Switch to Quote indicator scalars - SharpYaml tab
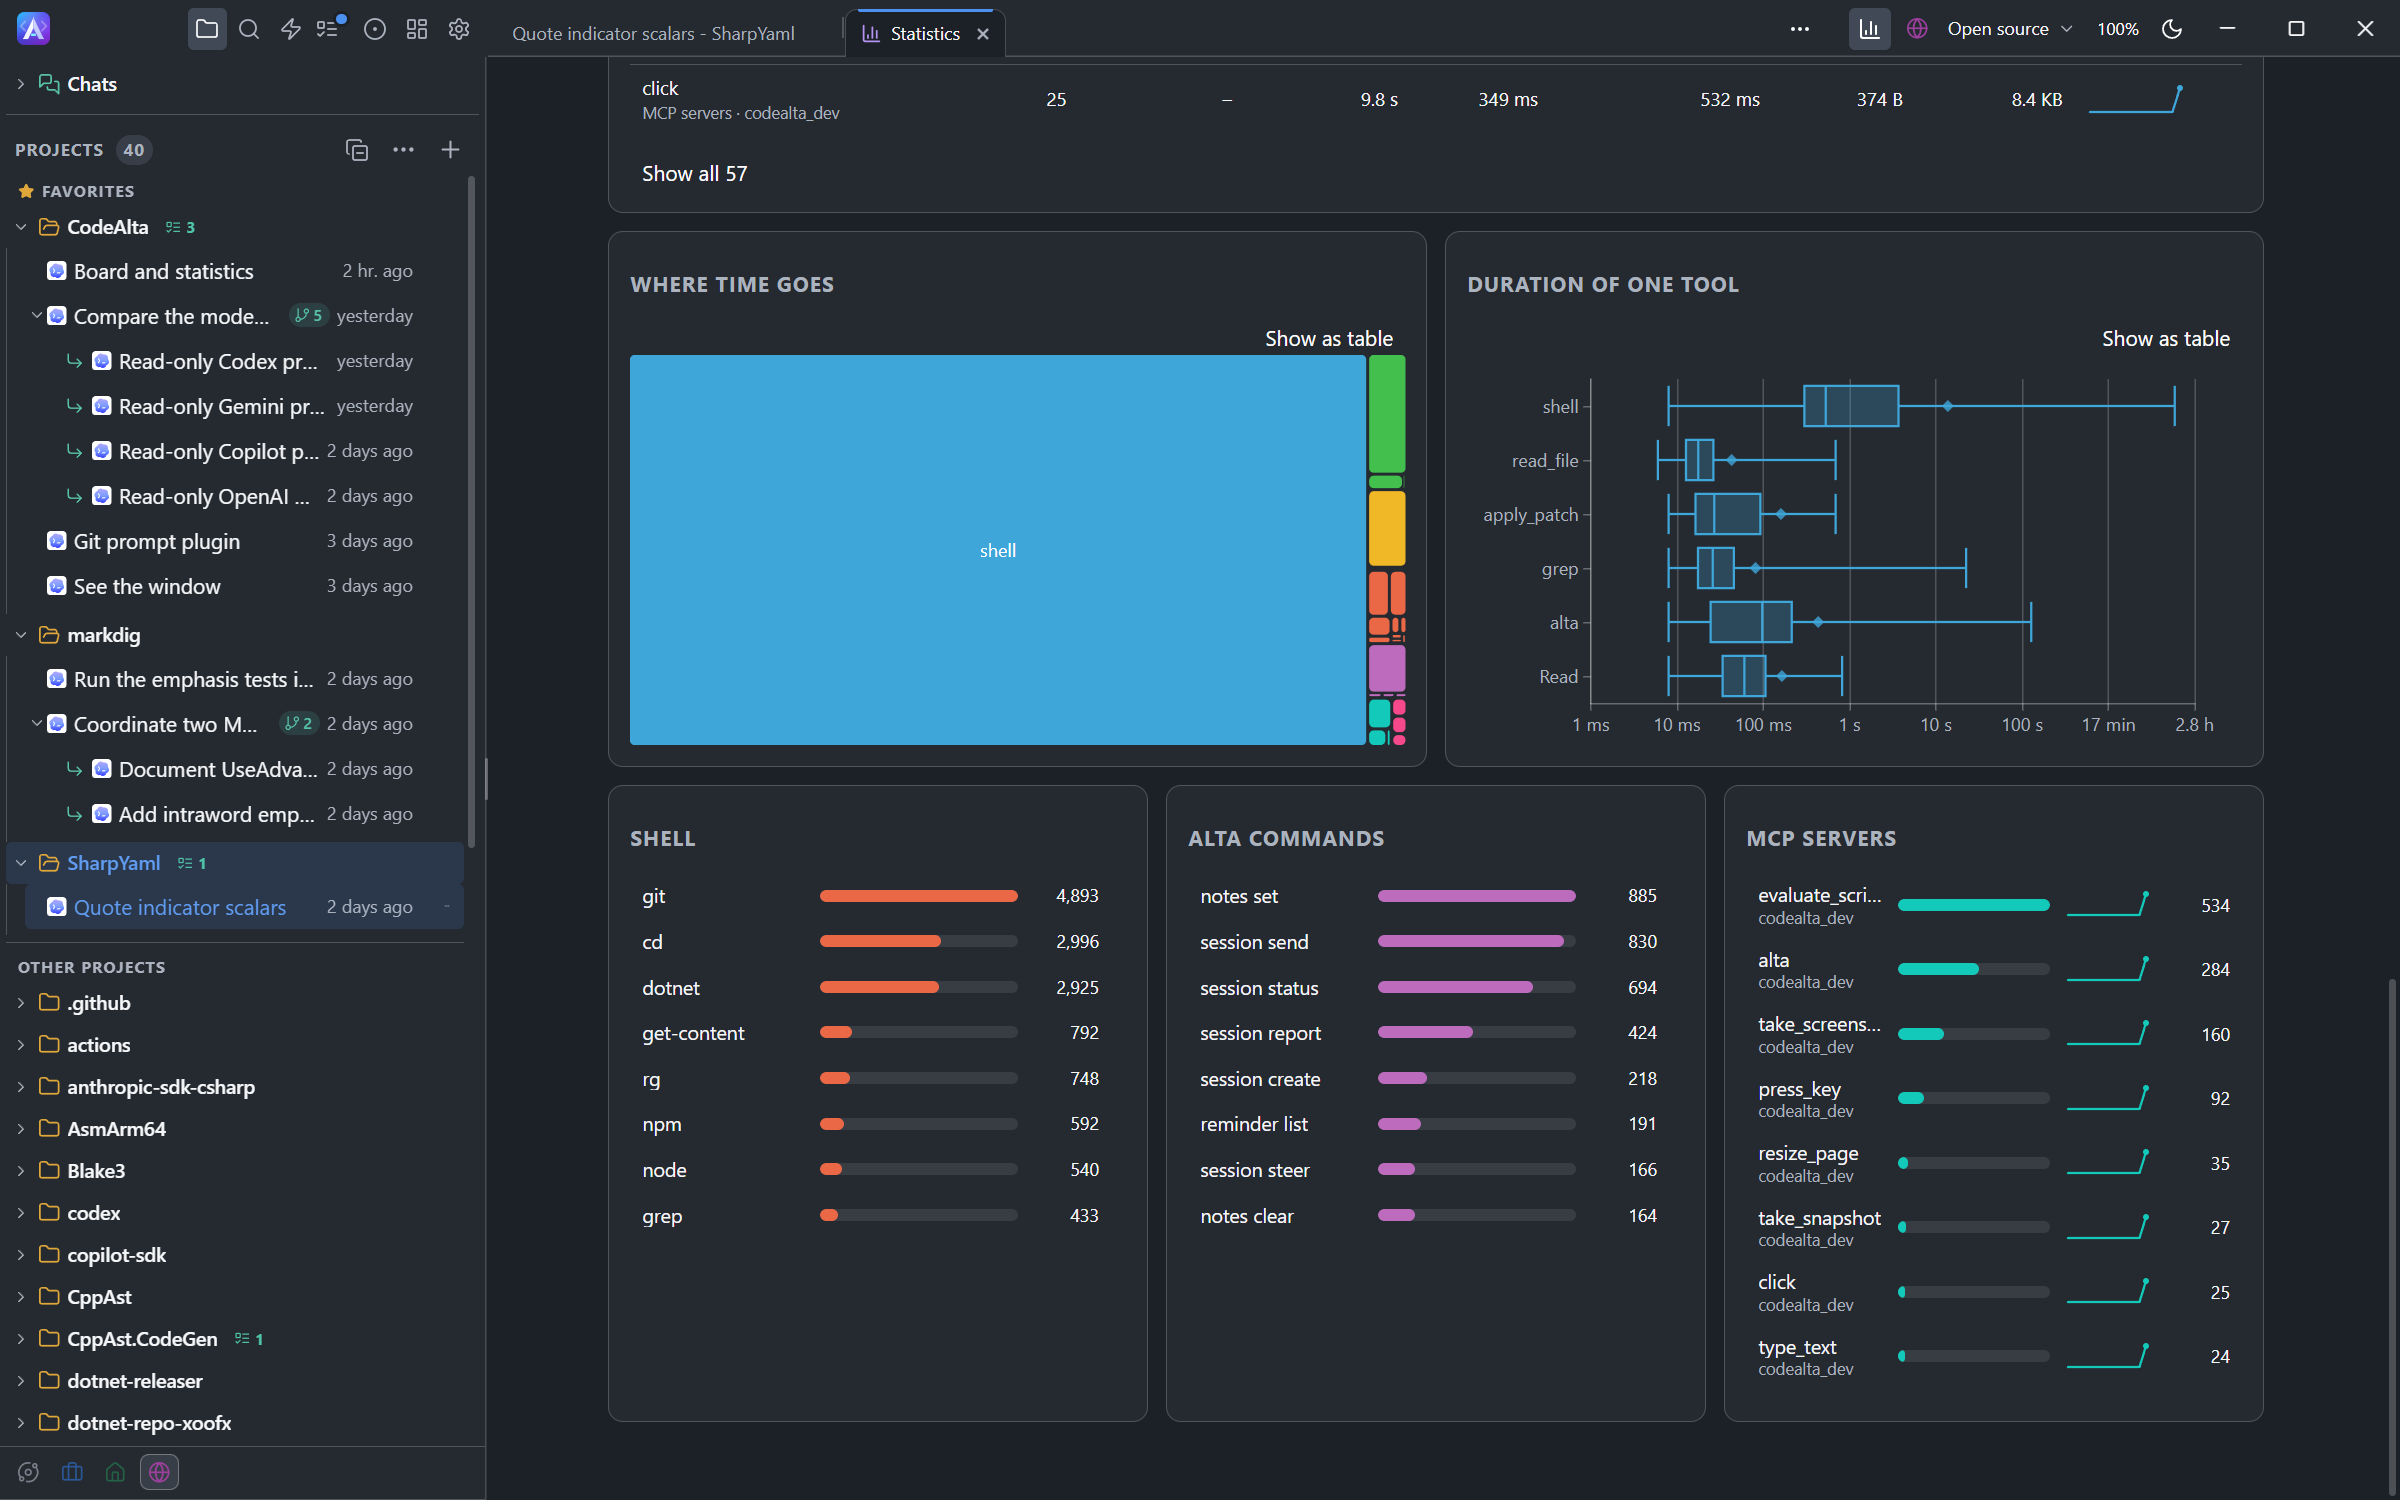The width and height of the screenshot is (2400, 1500). click(x=653, y=33)
